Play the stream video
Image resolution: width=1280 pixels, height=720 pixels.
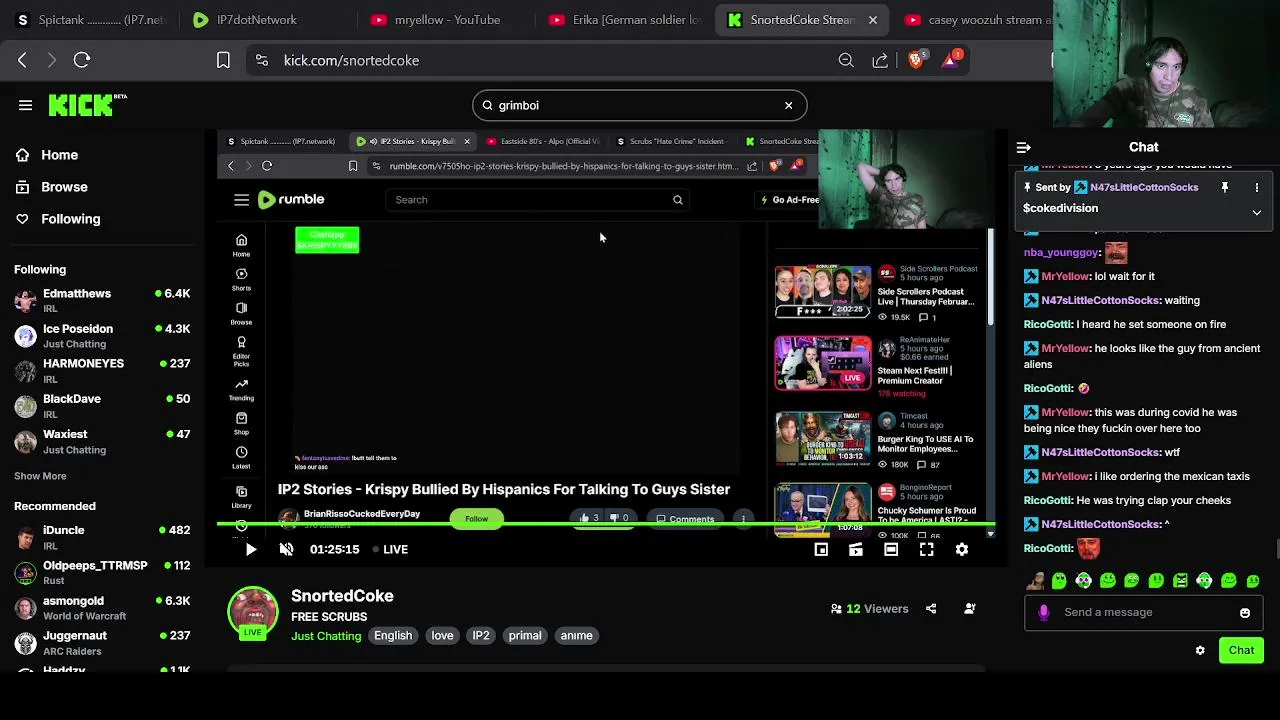tap(250, 549)
